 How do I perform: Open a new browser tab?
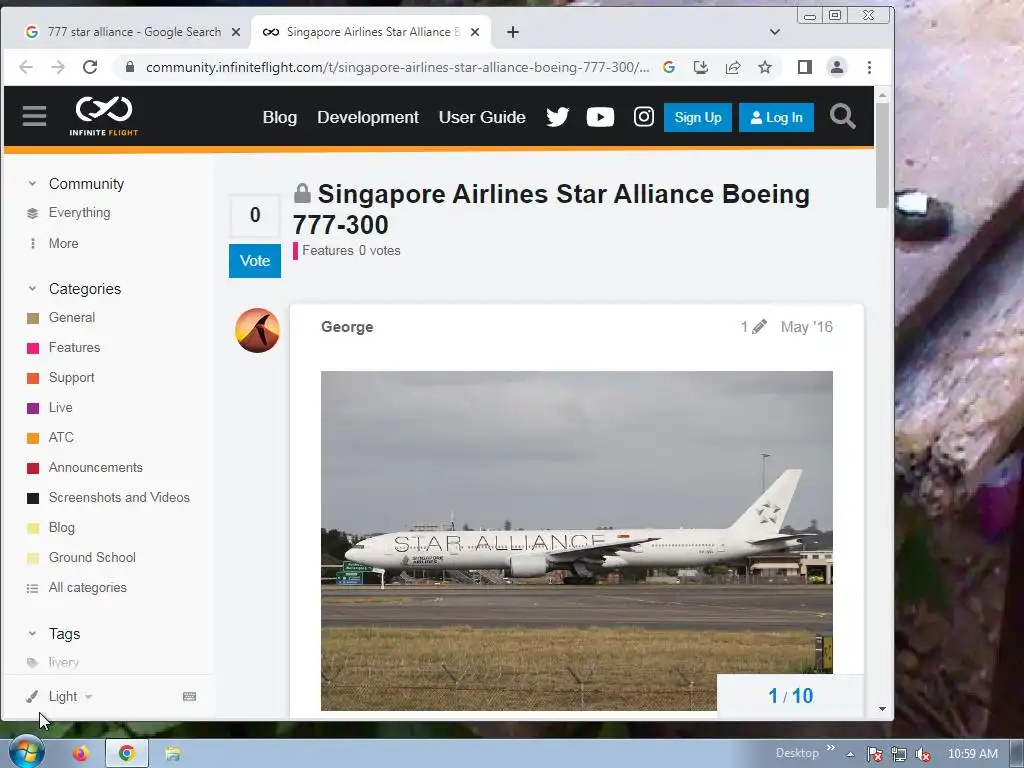point(513,32)
